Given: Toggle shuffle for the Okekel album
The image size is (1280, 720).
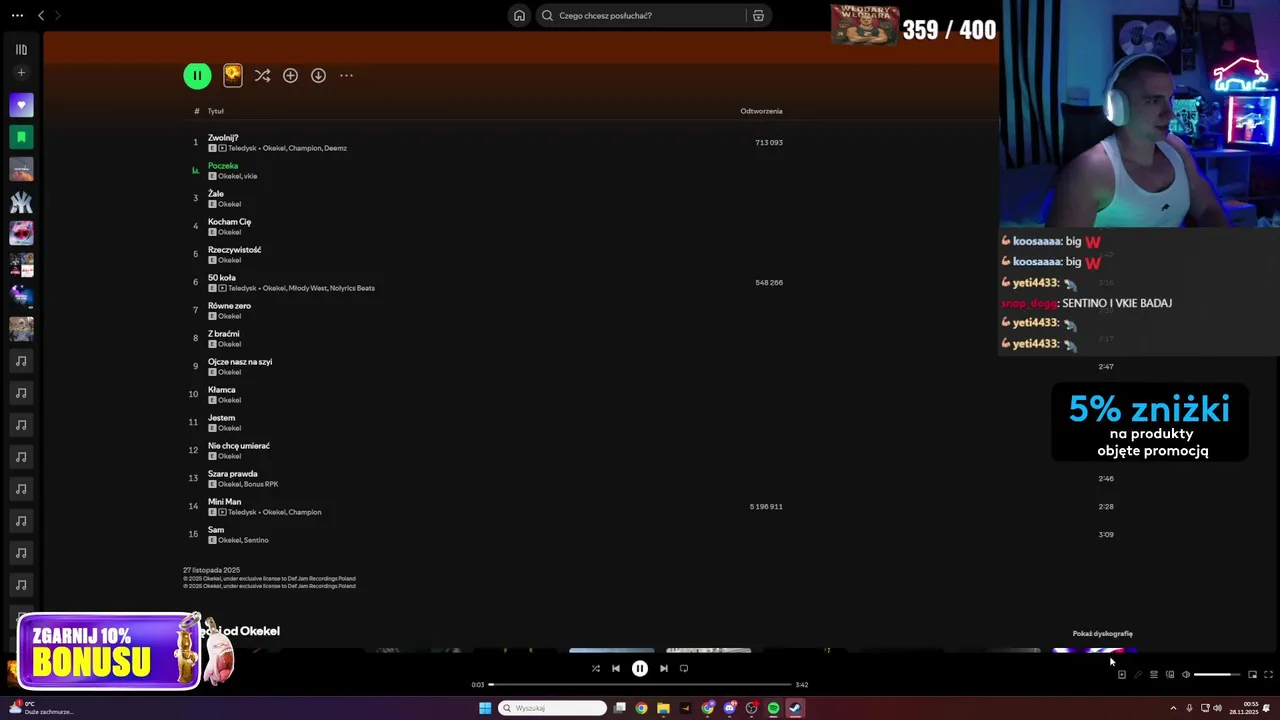Looking at the screenshot, I should [262, 75].
